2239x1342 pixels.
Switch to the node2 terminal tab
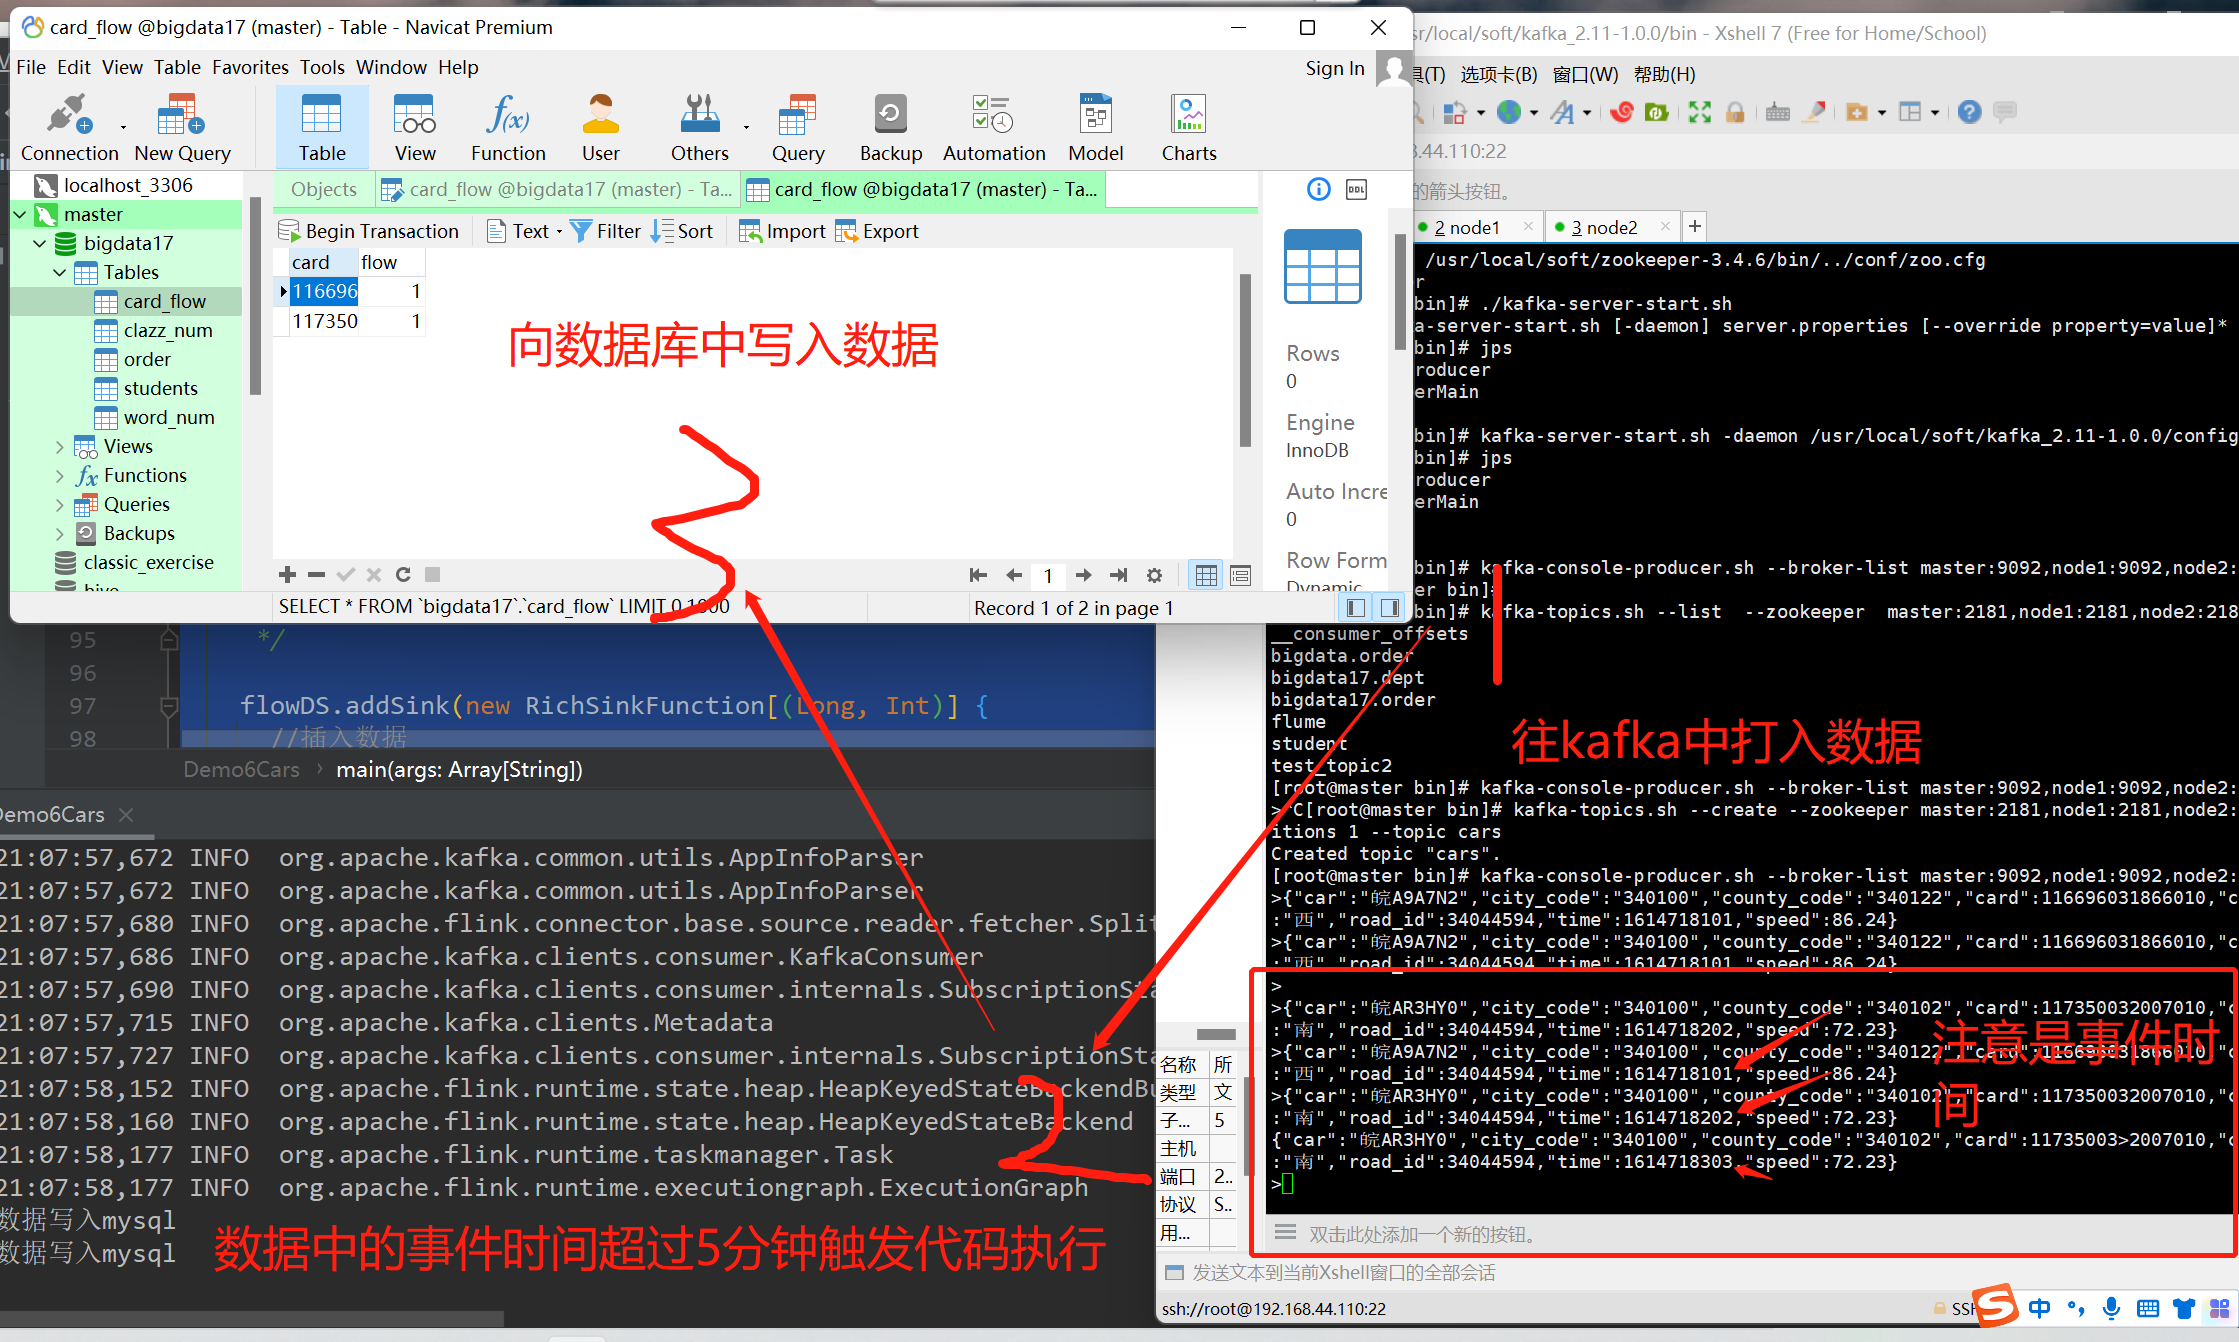click(x=1603, y=228)
